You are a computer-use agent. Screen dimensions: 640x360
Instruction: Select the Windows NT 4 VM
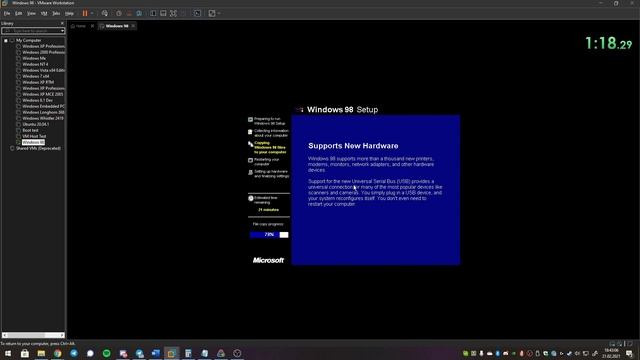[x=35, y=64]
